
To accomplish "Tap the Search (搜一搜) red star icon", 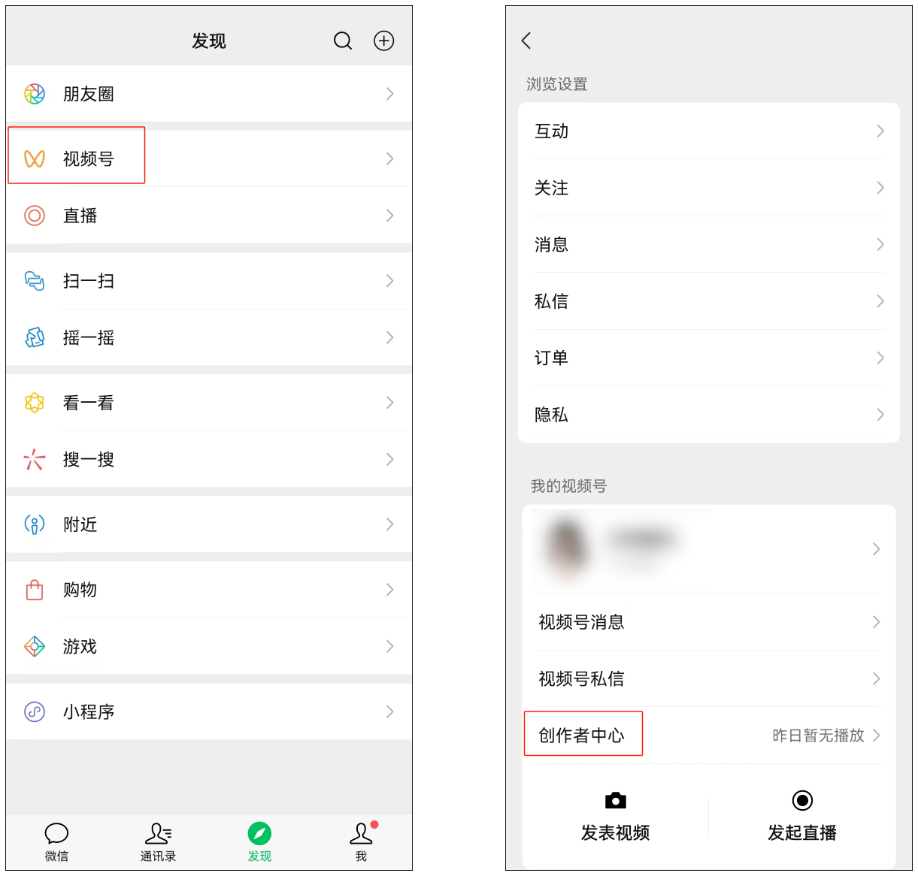I will point(35,460).
